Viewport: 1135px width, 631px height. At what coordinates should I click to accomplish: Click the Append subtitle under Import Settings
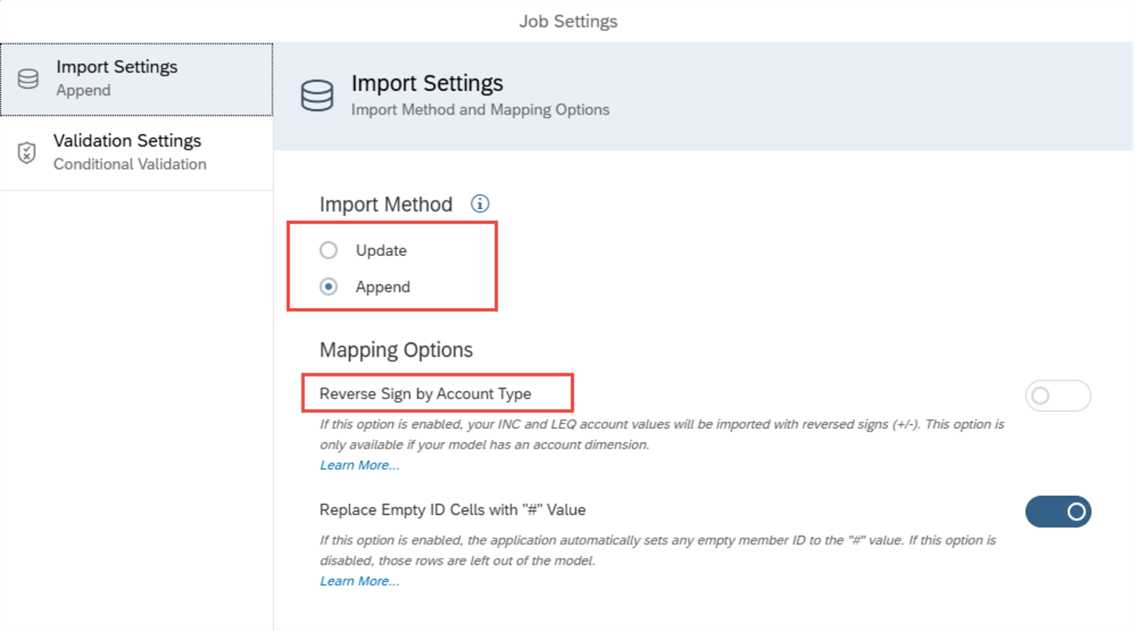coord(83,90)
